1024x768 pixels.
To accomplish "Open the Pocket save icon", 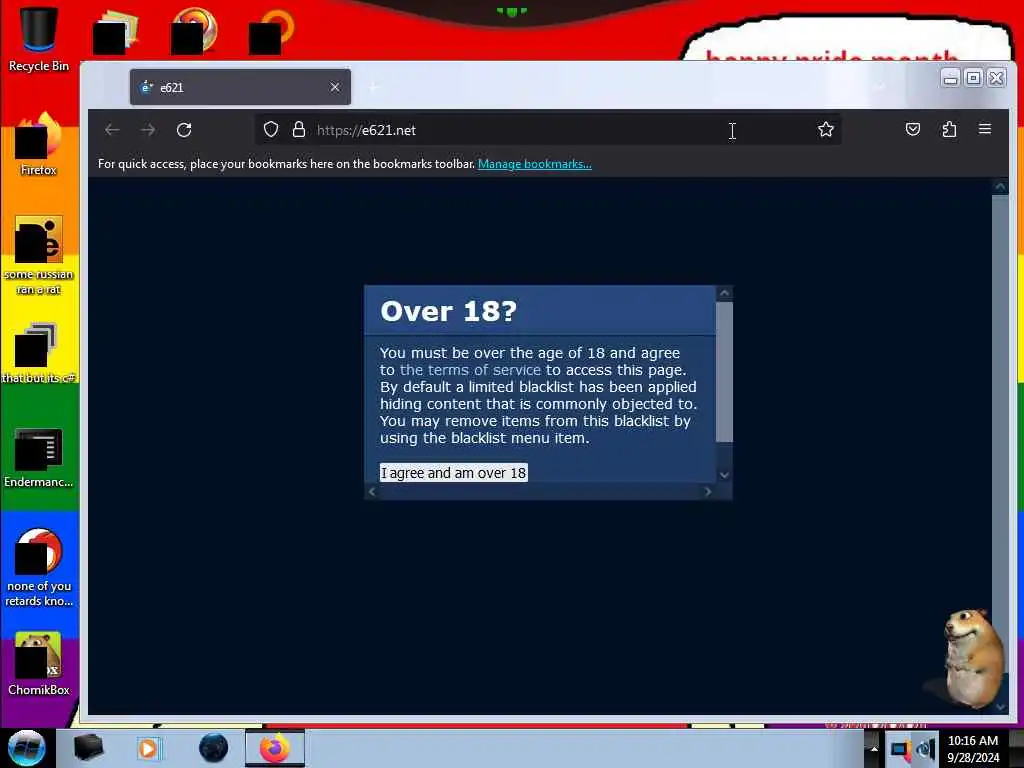I will click(913, 129).
